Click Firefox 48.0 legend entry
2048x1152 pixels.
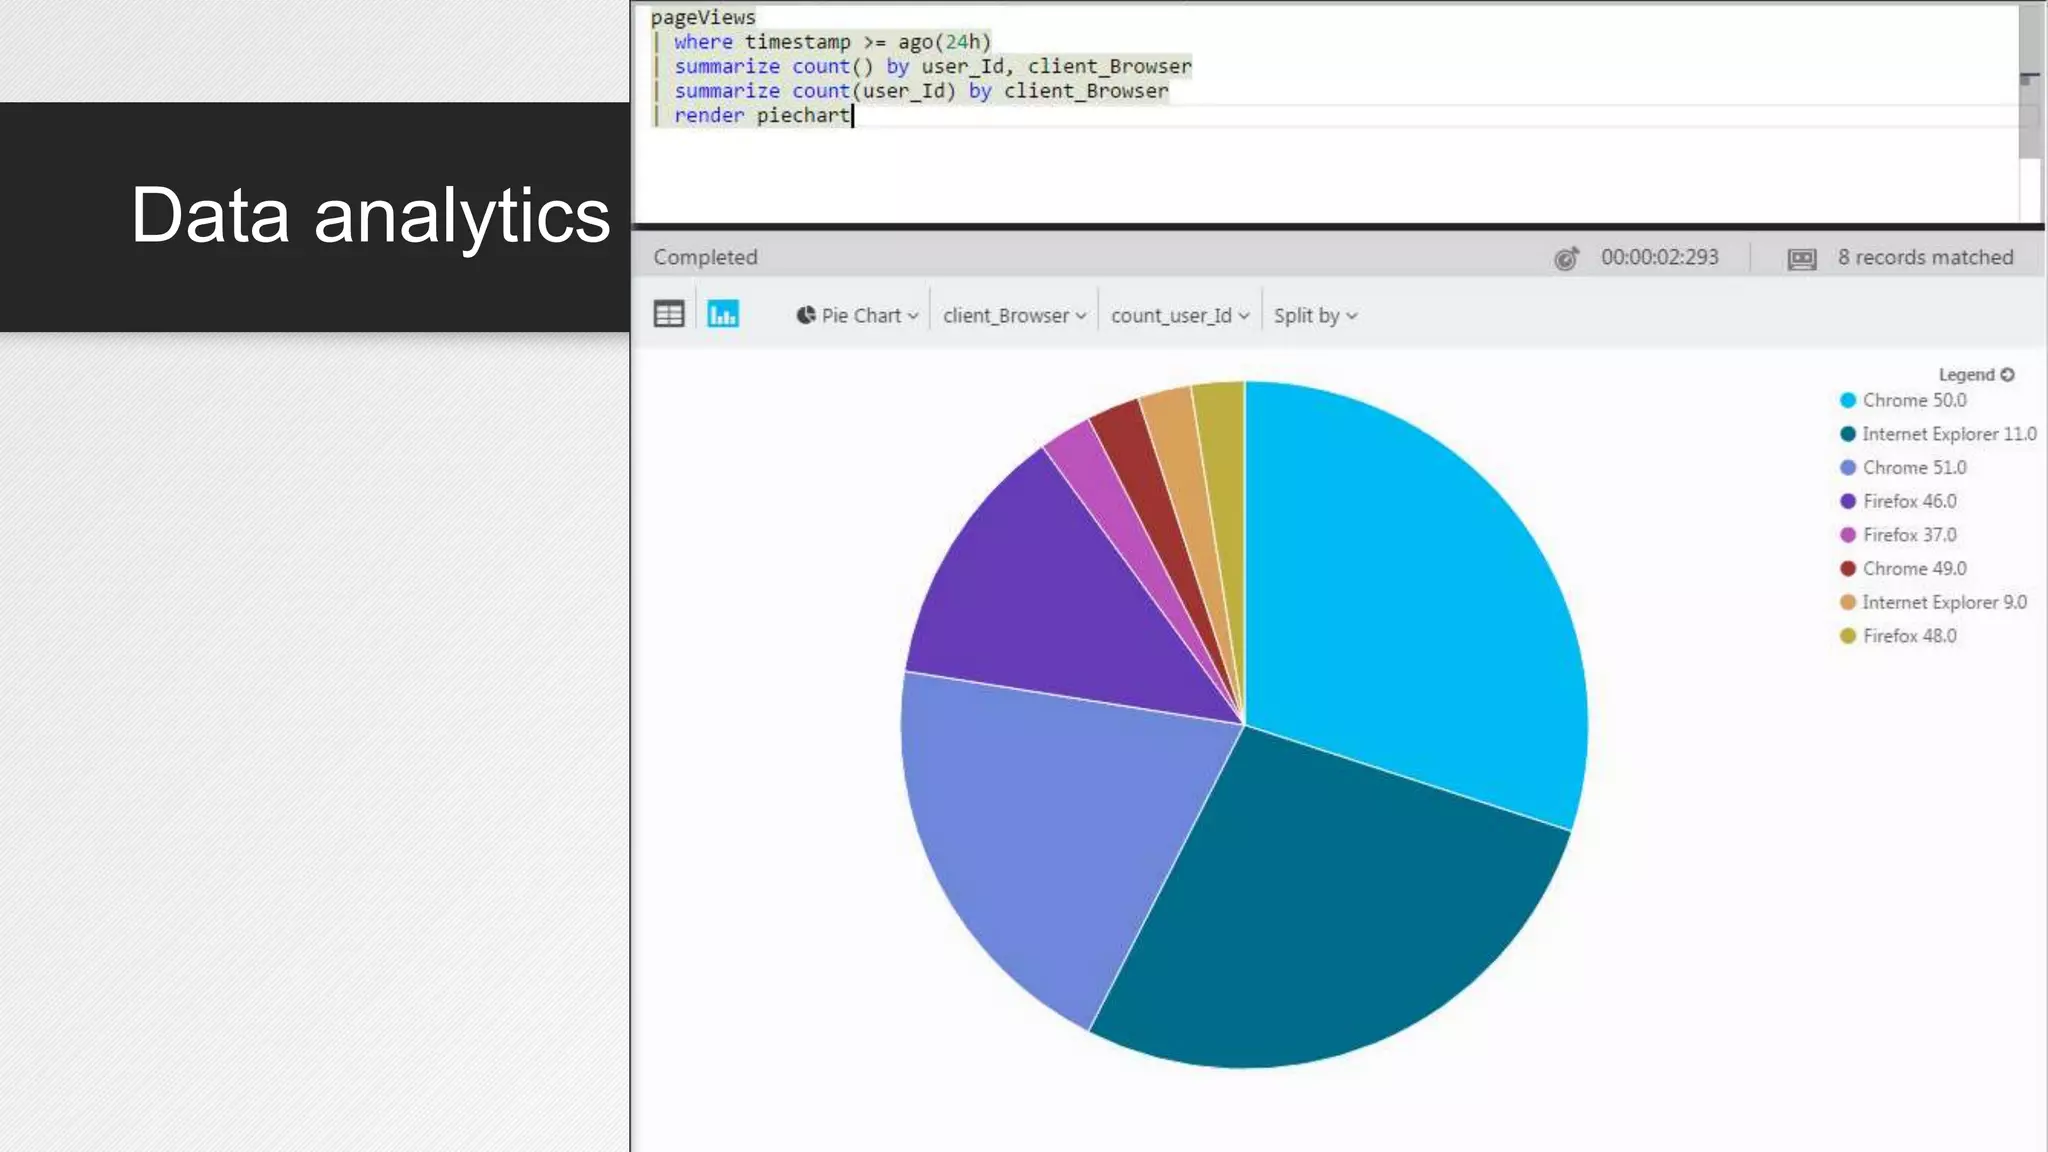(x=1898, y=636)
